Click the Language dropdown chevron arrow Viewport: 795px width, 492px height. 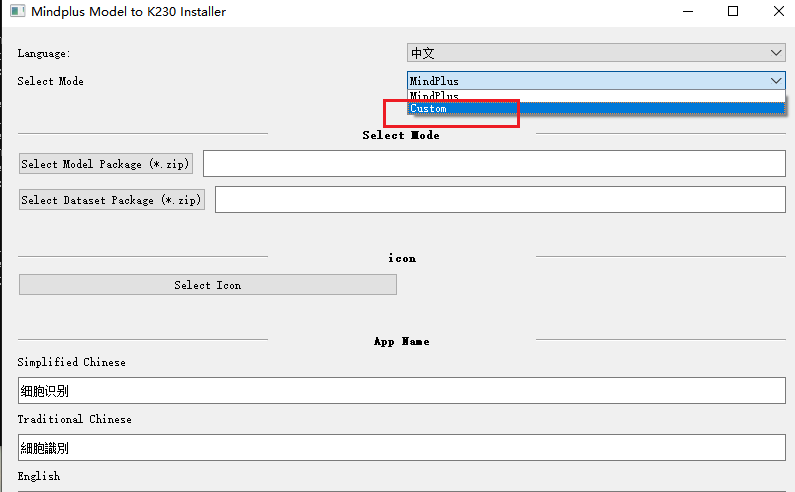pyautogui.click(x=776, y=53)
